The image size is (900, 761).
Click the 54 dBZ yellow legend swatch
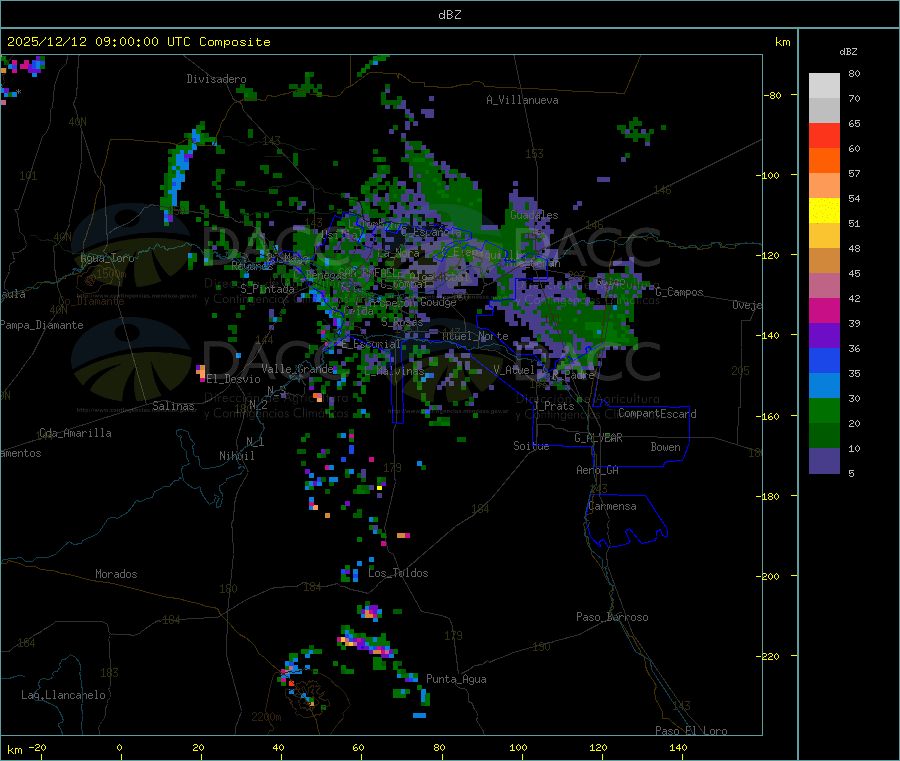tap(824, 211)
